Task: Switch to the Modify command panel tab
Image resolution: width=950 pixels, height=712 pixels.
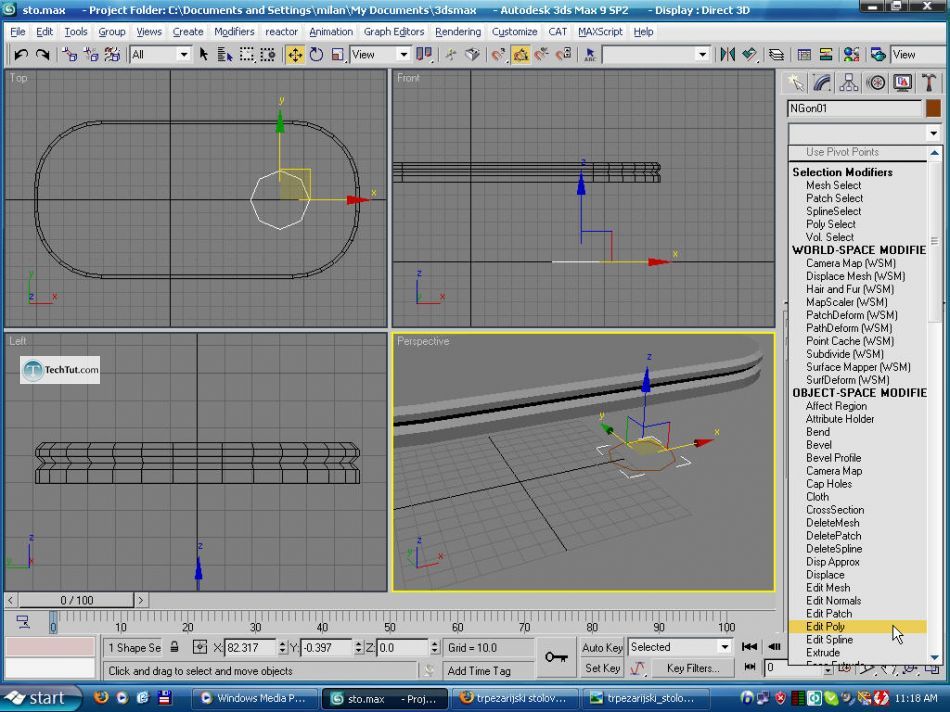Action: point(822,82)
